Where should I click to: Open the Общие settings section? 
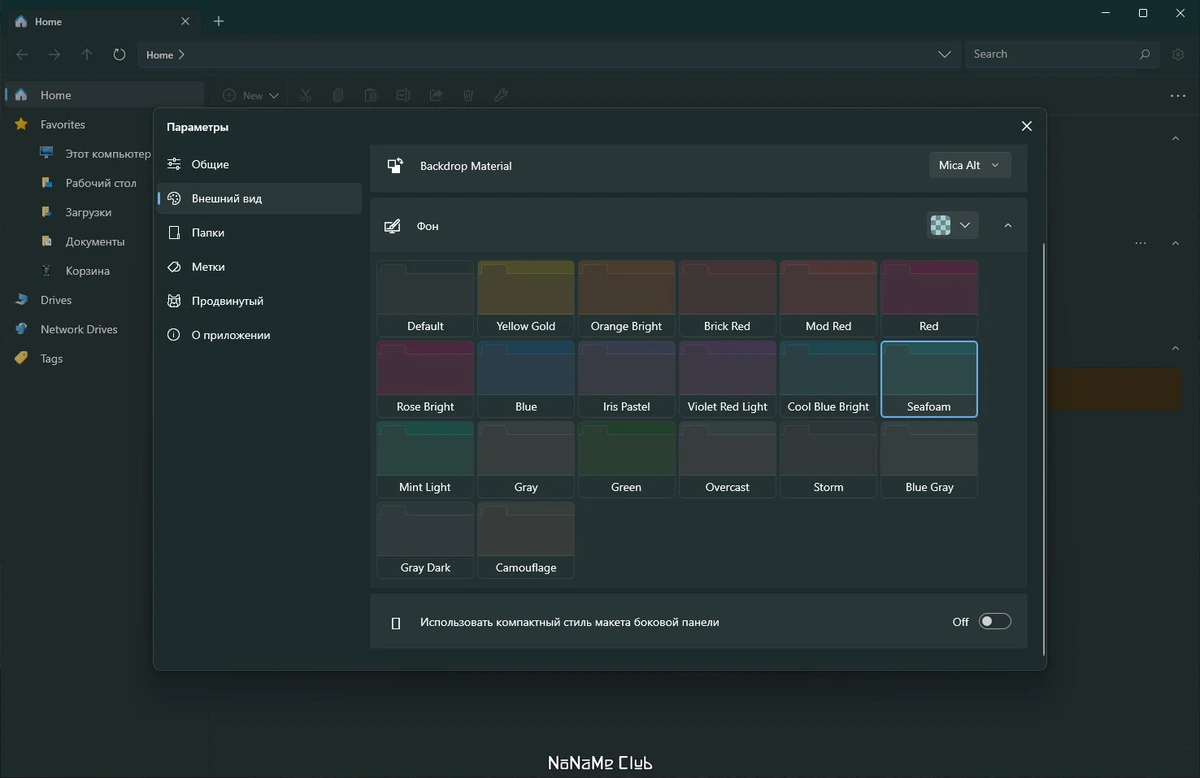pyautogui.click(x=259, y=164)
